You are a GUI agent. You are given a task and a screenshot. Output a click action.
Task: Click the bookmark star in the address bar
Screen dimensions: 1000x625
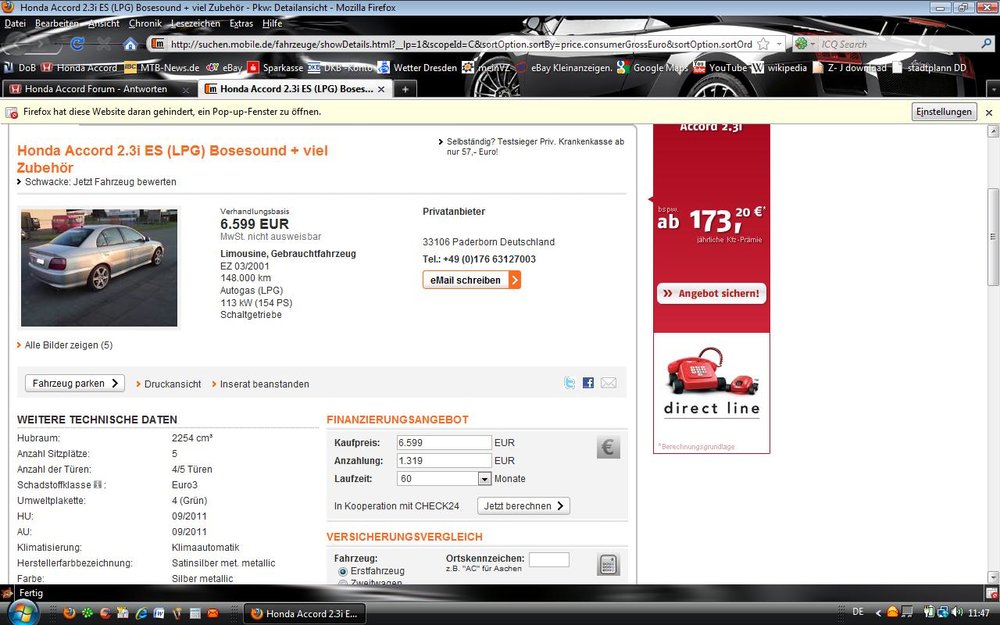pos(763,44)
